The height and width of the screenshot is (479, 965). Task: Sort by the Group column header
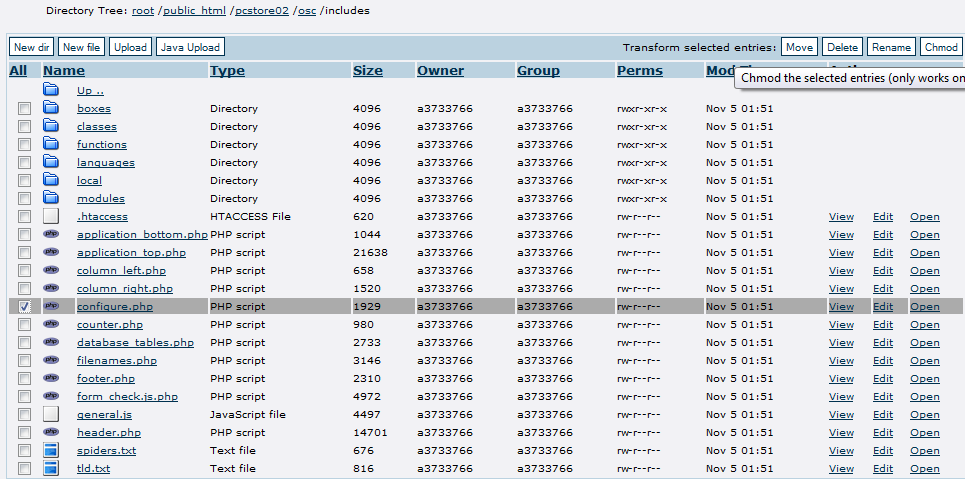pyautogui.click(x=539, y=71)
